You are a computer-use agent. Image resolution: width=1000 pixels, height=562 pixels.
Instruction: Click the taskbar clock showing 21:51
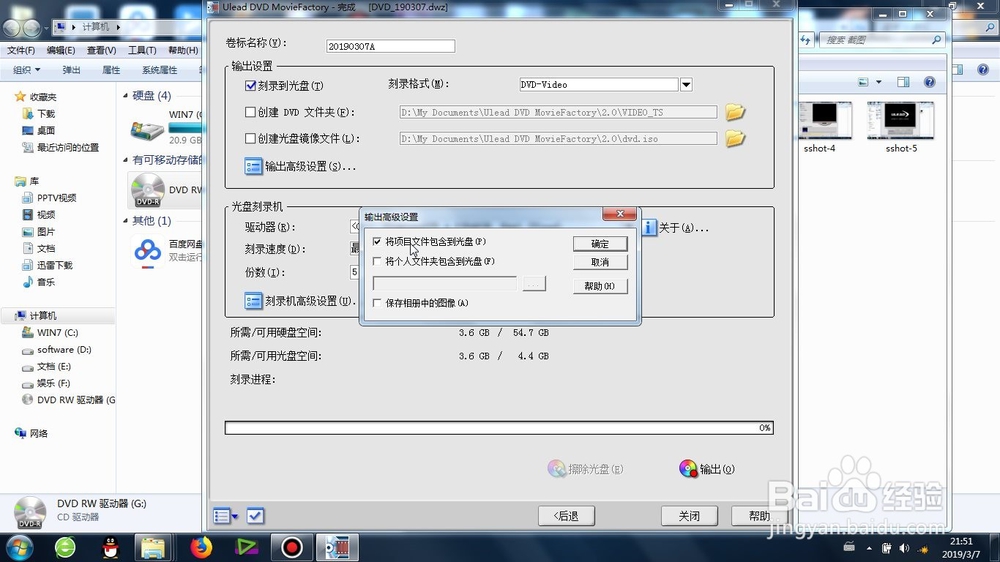[x=961, y=541]
